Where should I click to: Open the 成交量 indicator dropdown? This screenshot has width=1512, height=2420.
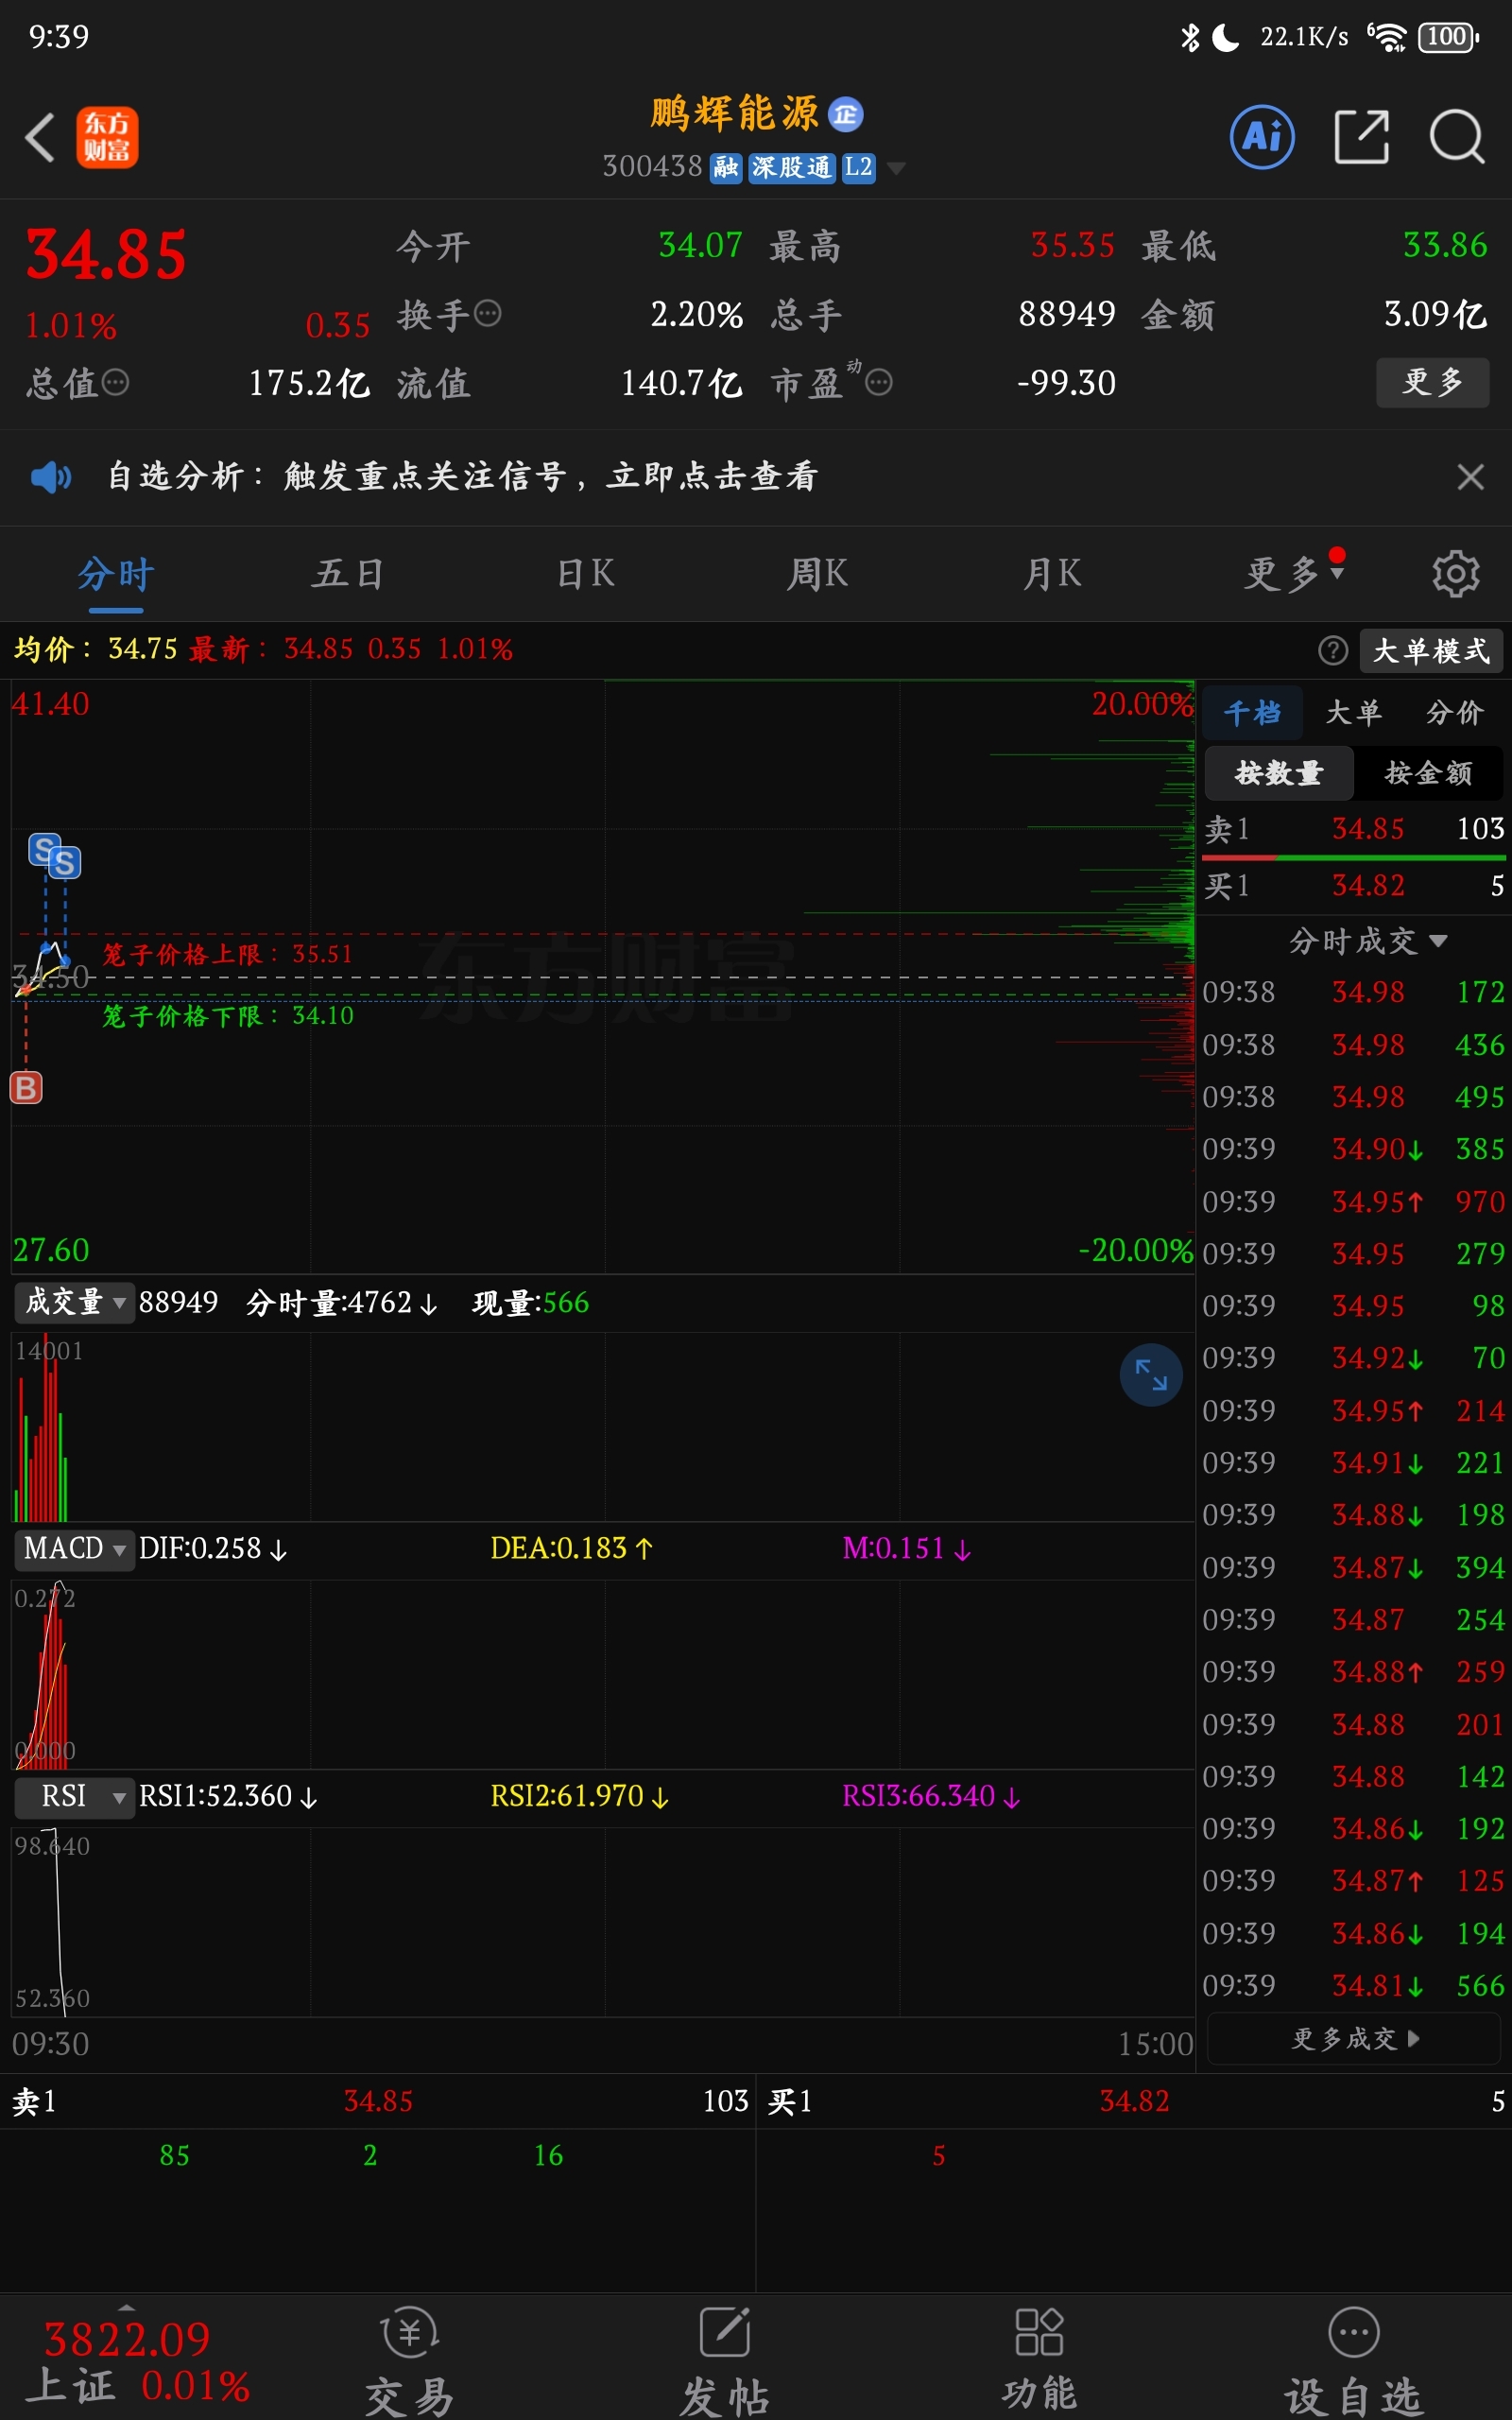[x=74, y=1302]
